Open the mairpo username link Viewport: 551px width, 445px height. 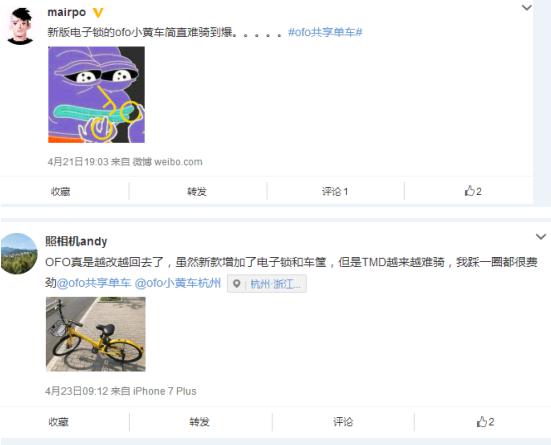[66, 12]
